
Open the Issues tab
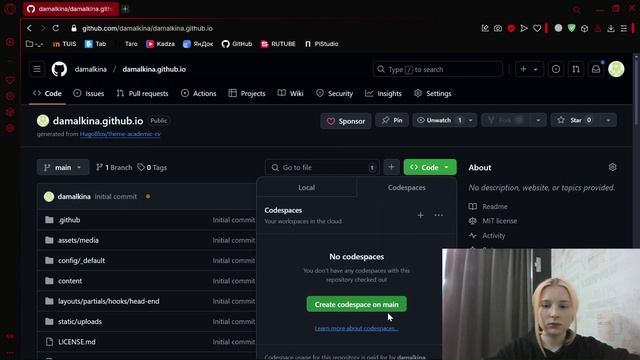coord(89,93)
